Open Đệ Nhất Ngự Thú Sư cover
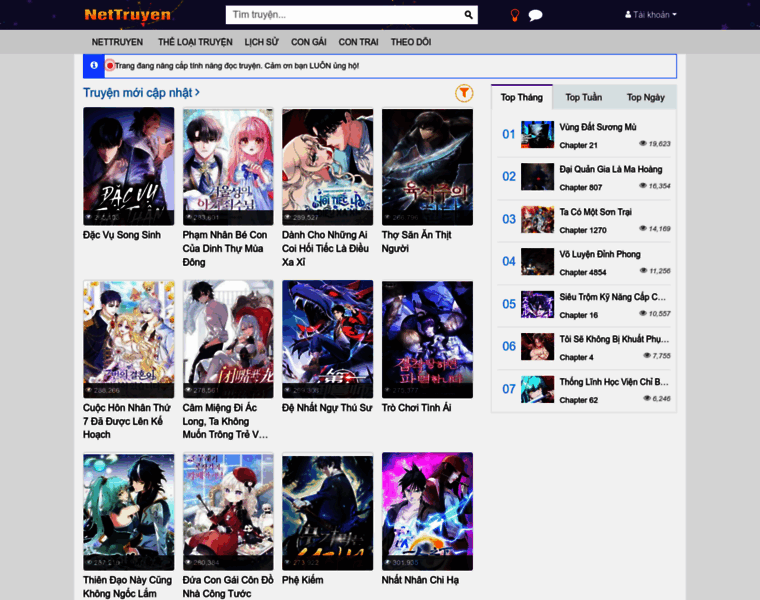The image size is (760, 600). pos(328,339)
